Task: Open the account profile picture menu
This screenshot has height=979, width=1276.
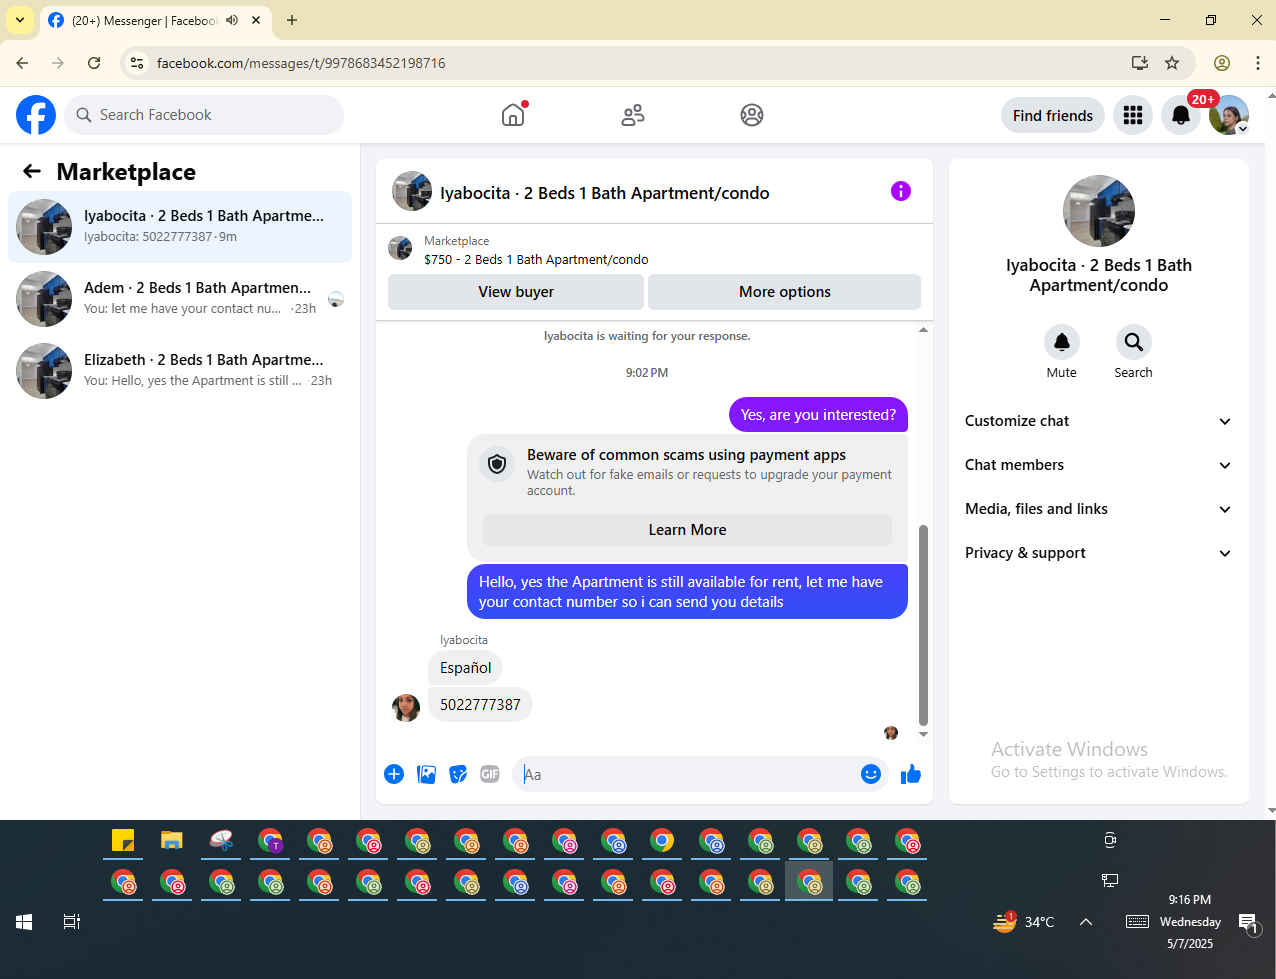Action: (1229, 115)
